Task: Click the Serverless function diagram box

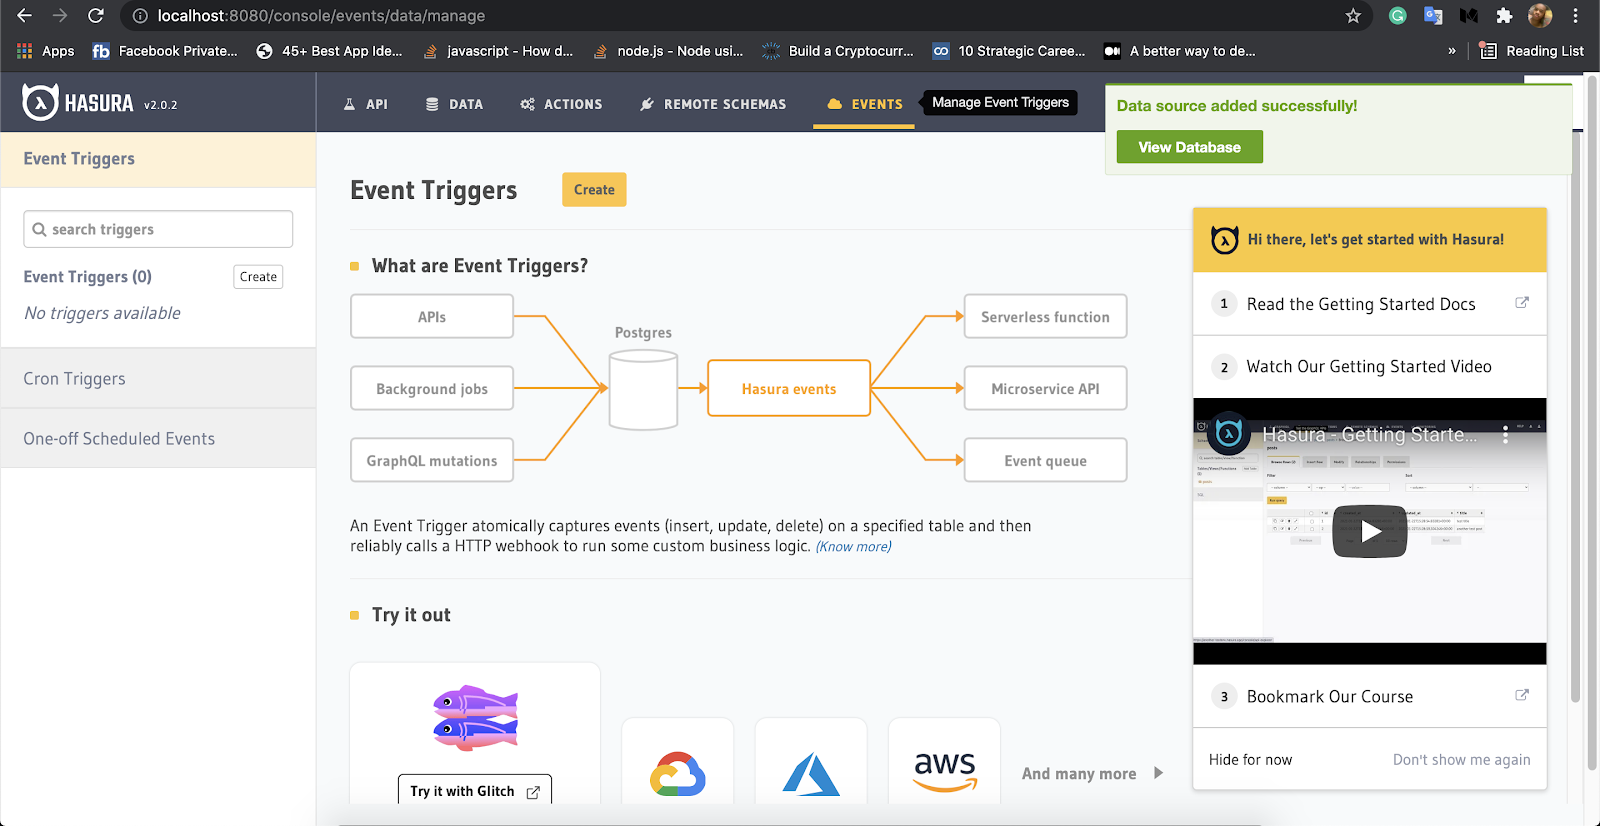Action: coord(1045,317)
